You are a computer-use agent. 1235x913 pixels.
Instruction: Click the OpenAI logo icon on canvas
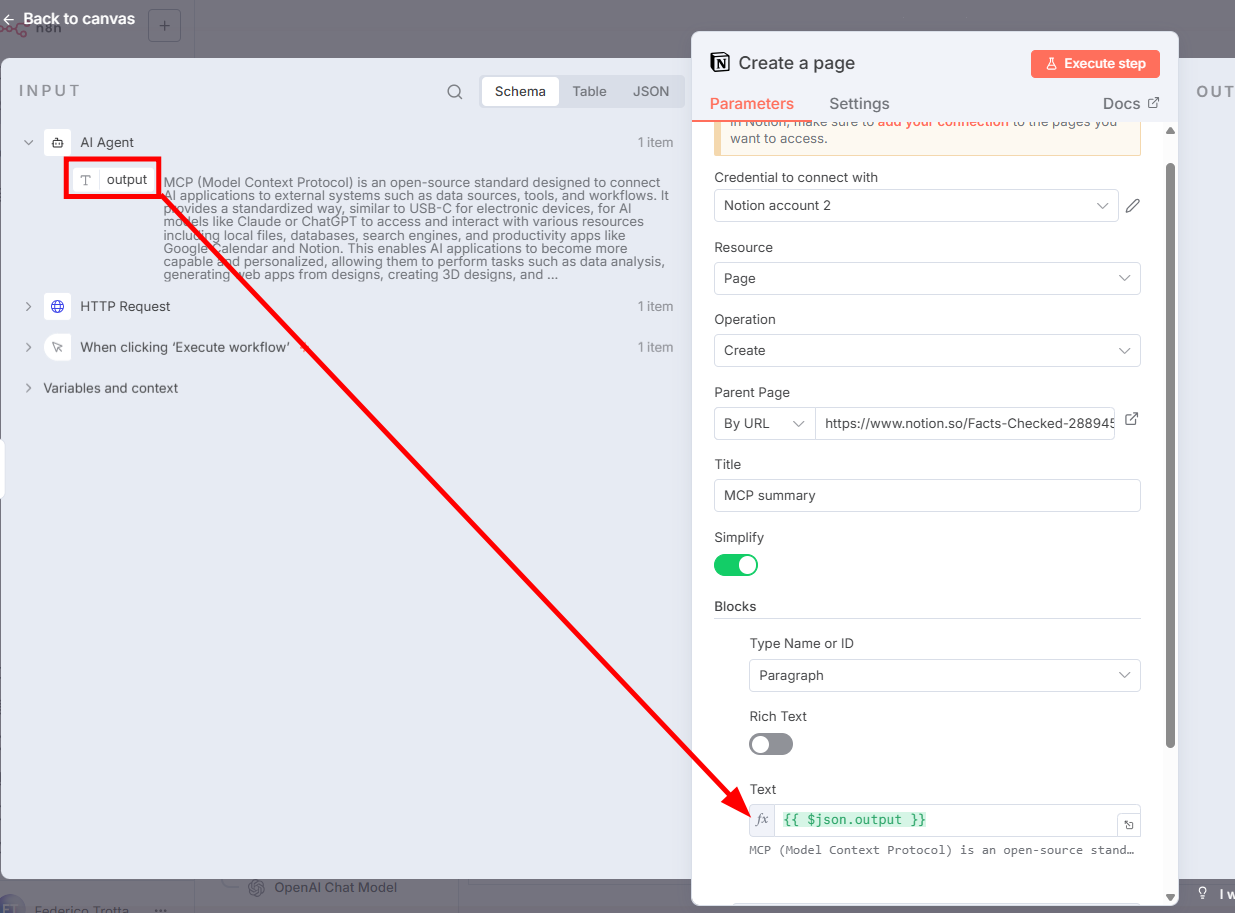pos(256,887)
